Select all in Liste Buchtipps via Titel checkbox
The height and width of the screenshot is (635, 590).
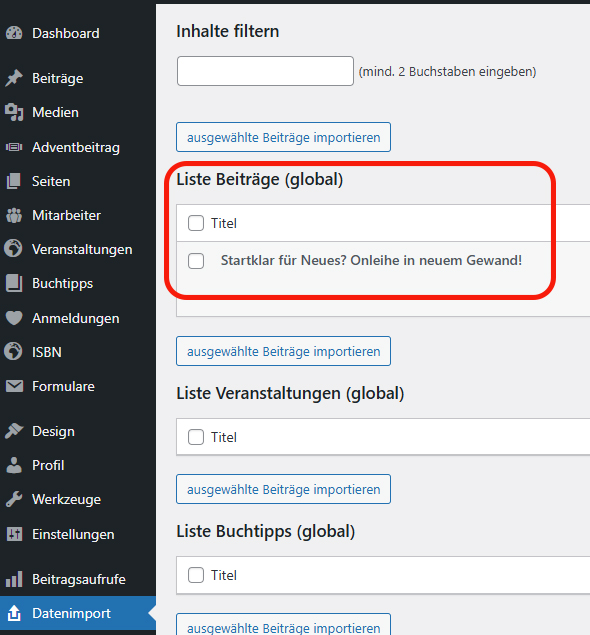[196, 575]
